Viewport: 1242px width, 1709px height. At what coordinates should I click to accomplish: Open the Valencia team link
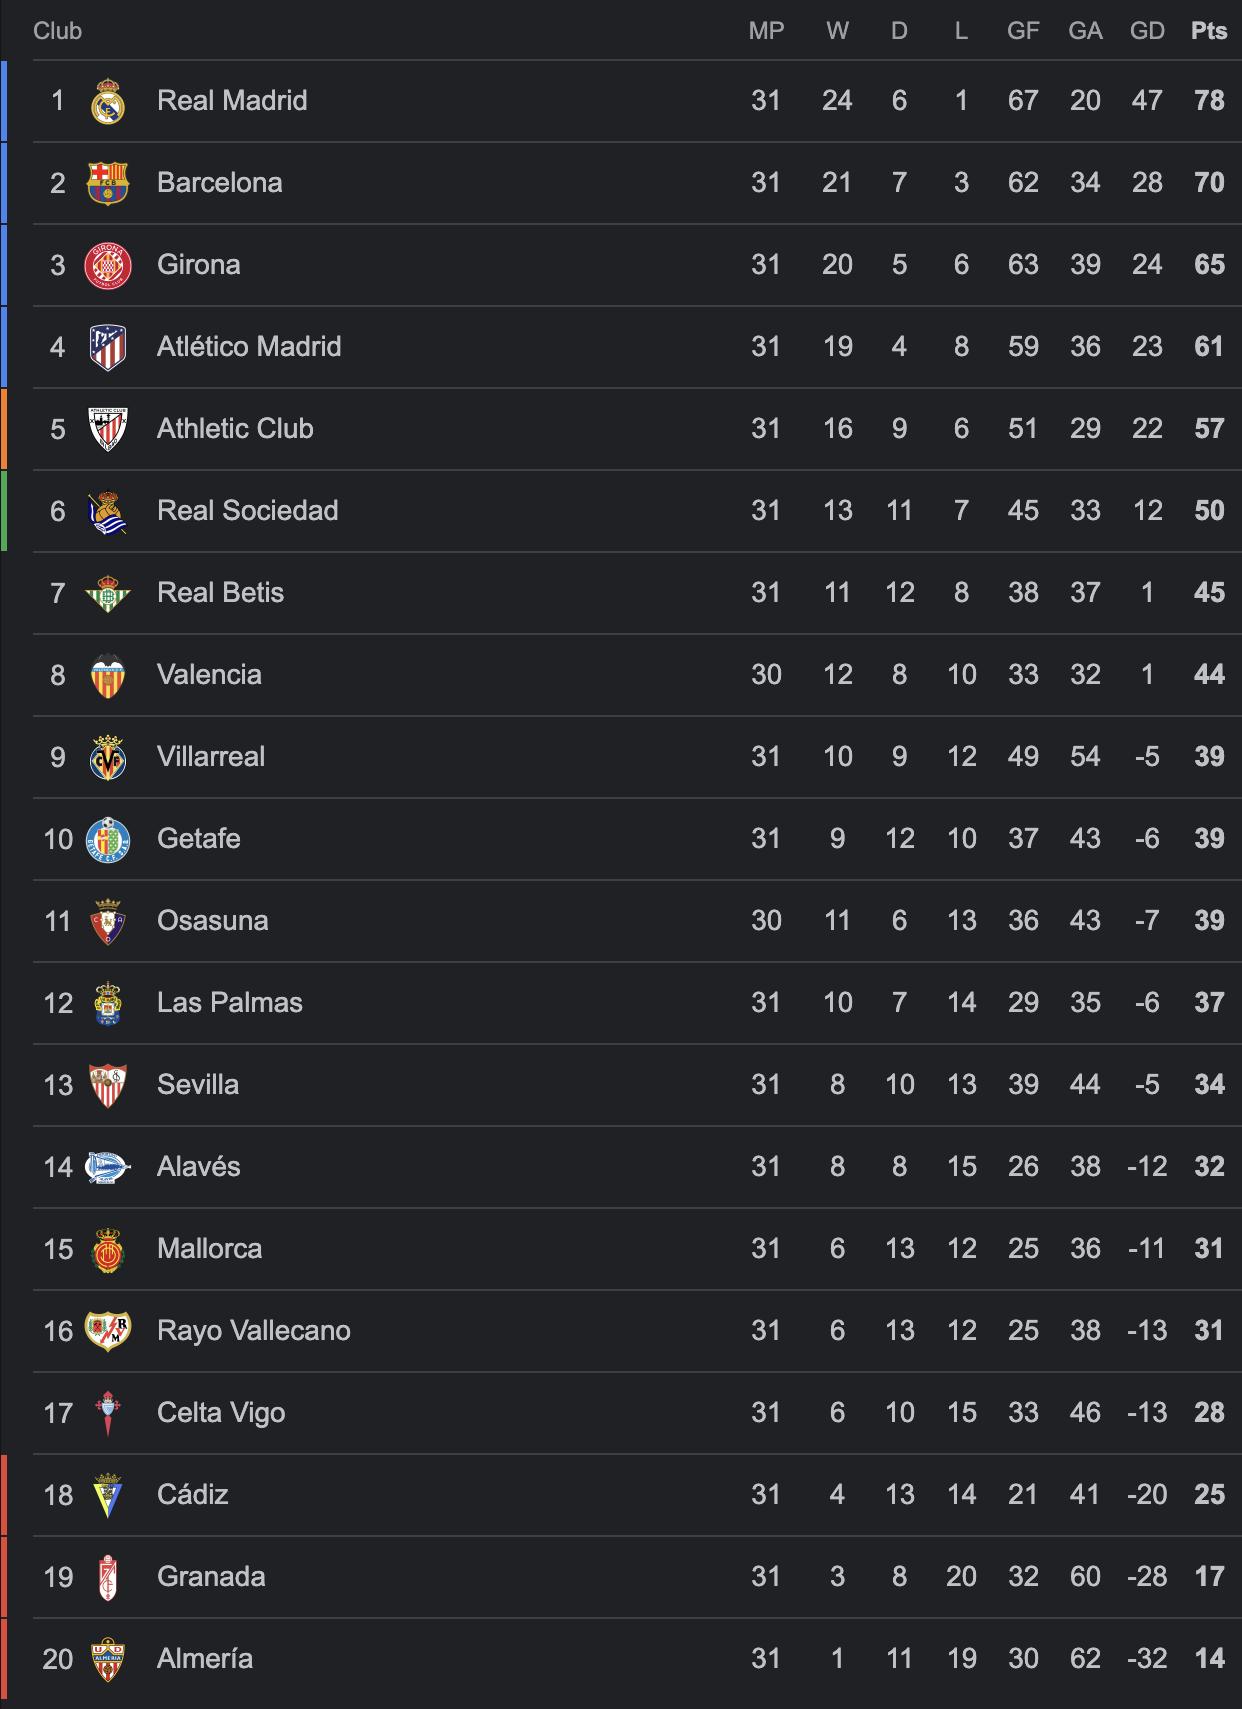pos(209,675)
